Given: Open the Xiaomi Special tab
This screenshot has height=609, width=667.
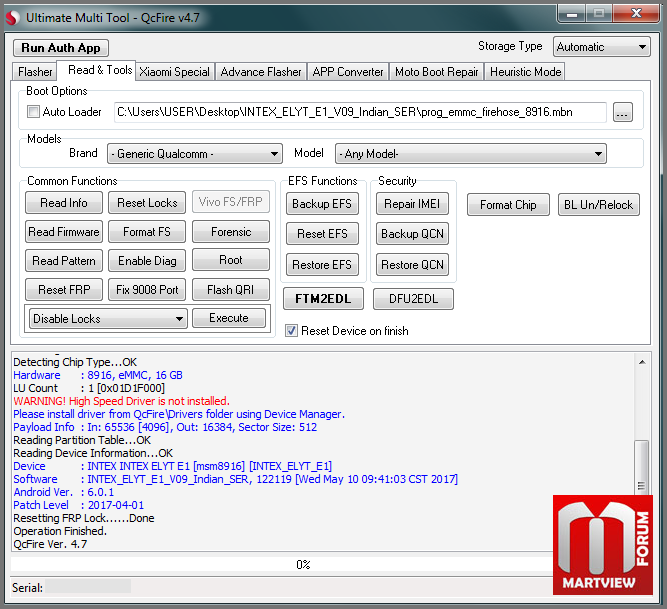Looking at the screenshot, I should tap(175, 72).
